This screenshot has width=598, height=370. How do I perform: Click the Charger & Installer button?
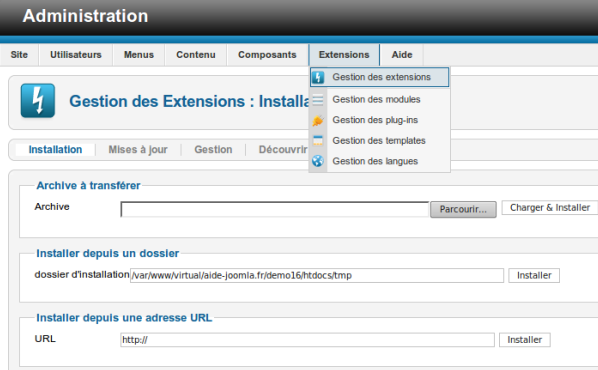click(550, 208)
